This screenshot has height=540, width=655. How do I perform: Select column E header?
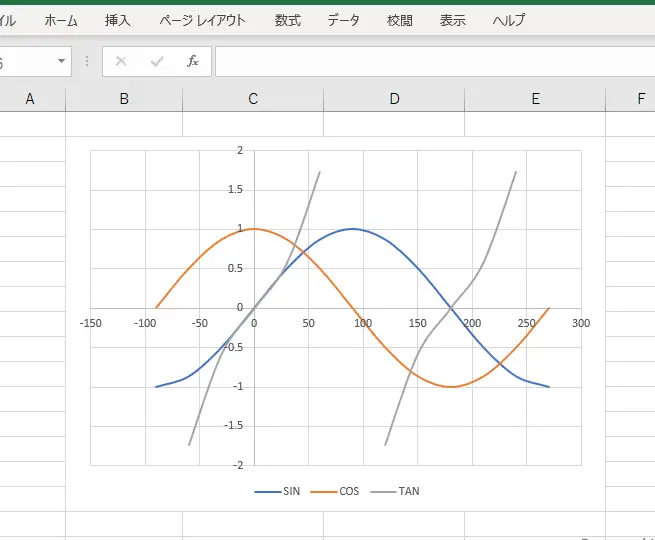pyautogui.click(x=536, y=98)
